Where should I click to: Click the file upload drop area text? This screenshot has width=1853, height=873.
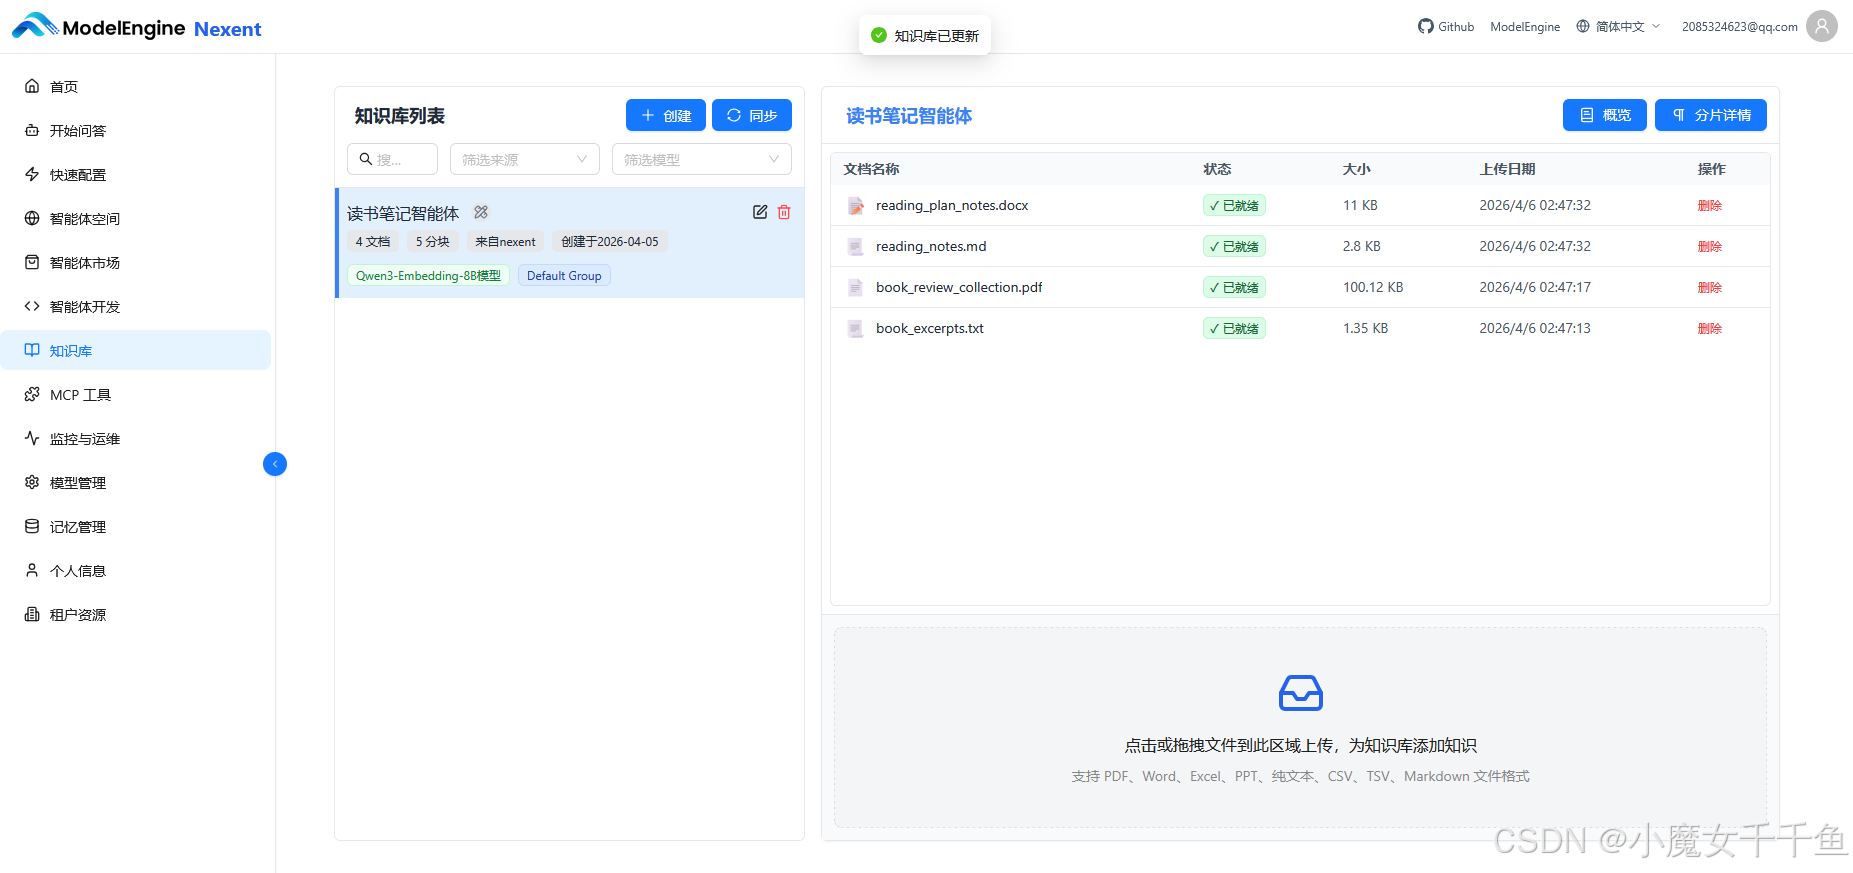coord(1300,745)
